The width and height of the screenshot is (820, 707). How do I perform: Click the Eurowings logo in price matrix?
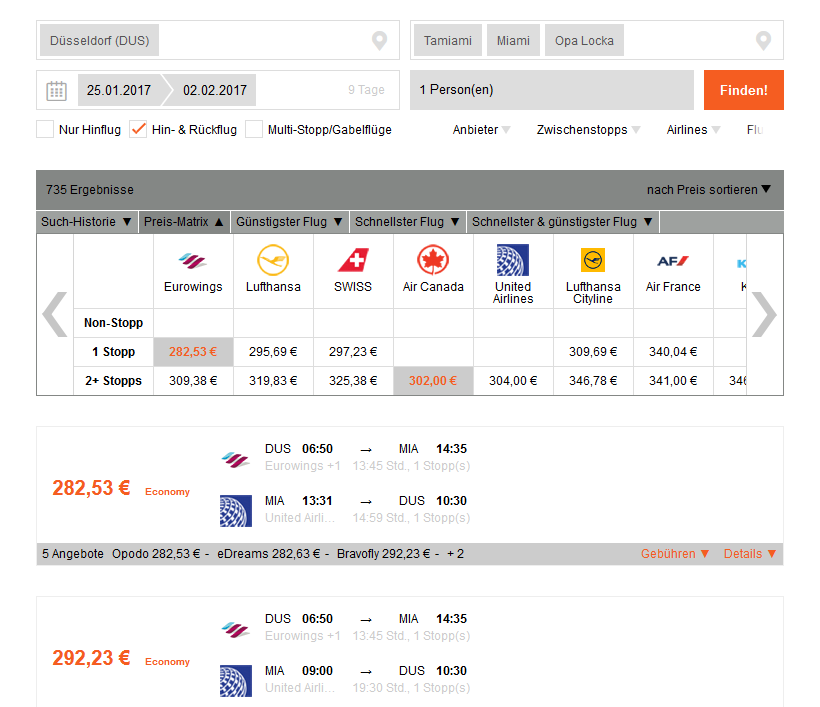(x=193, y=260)
